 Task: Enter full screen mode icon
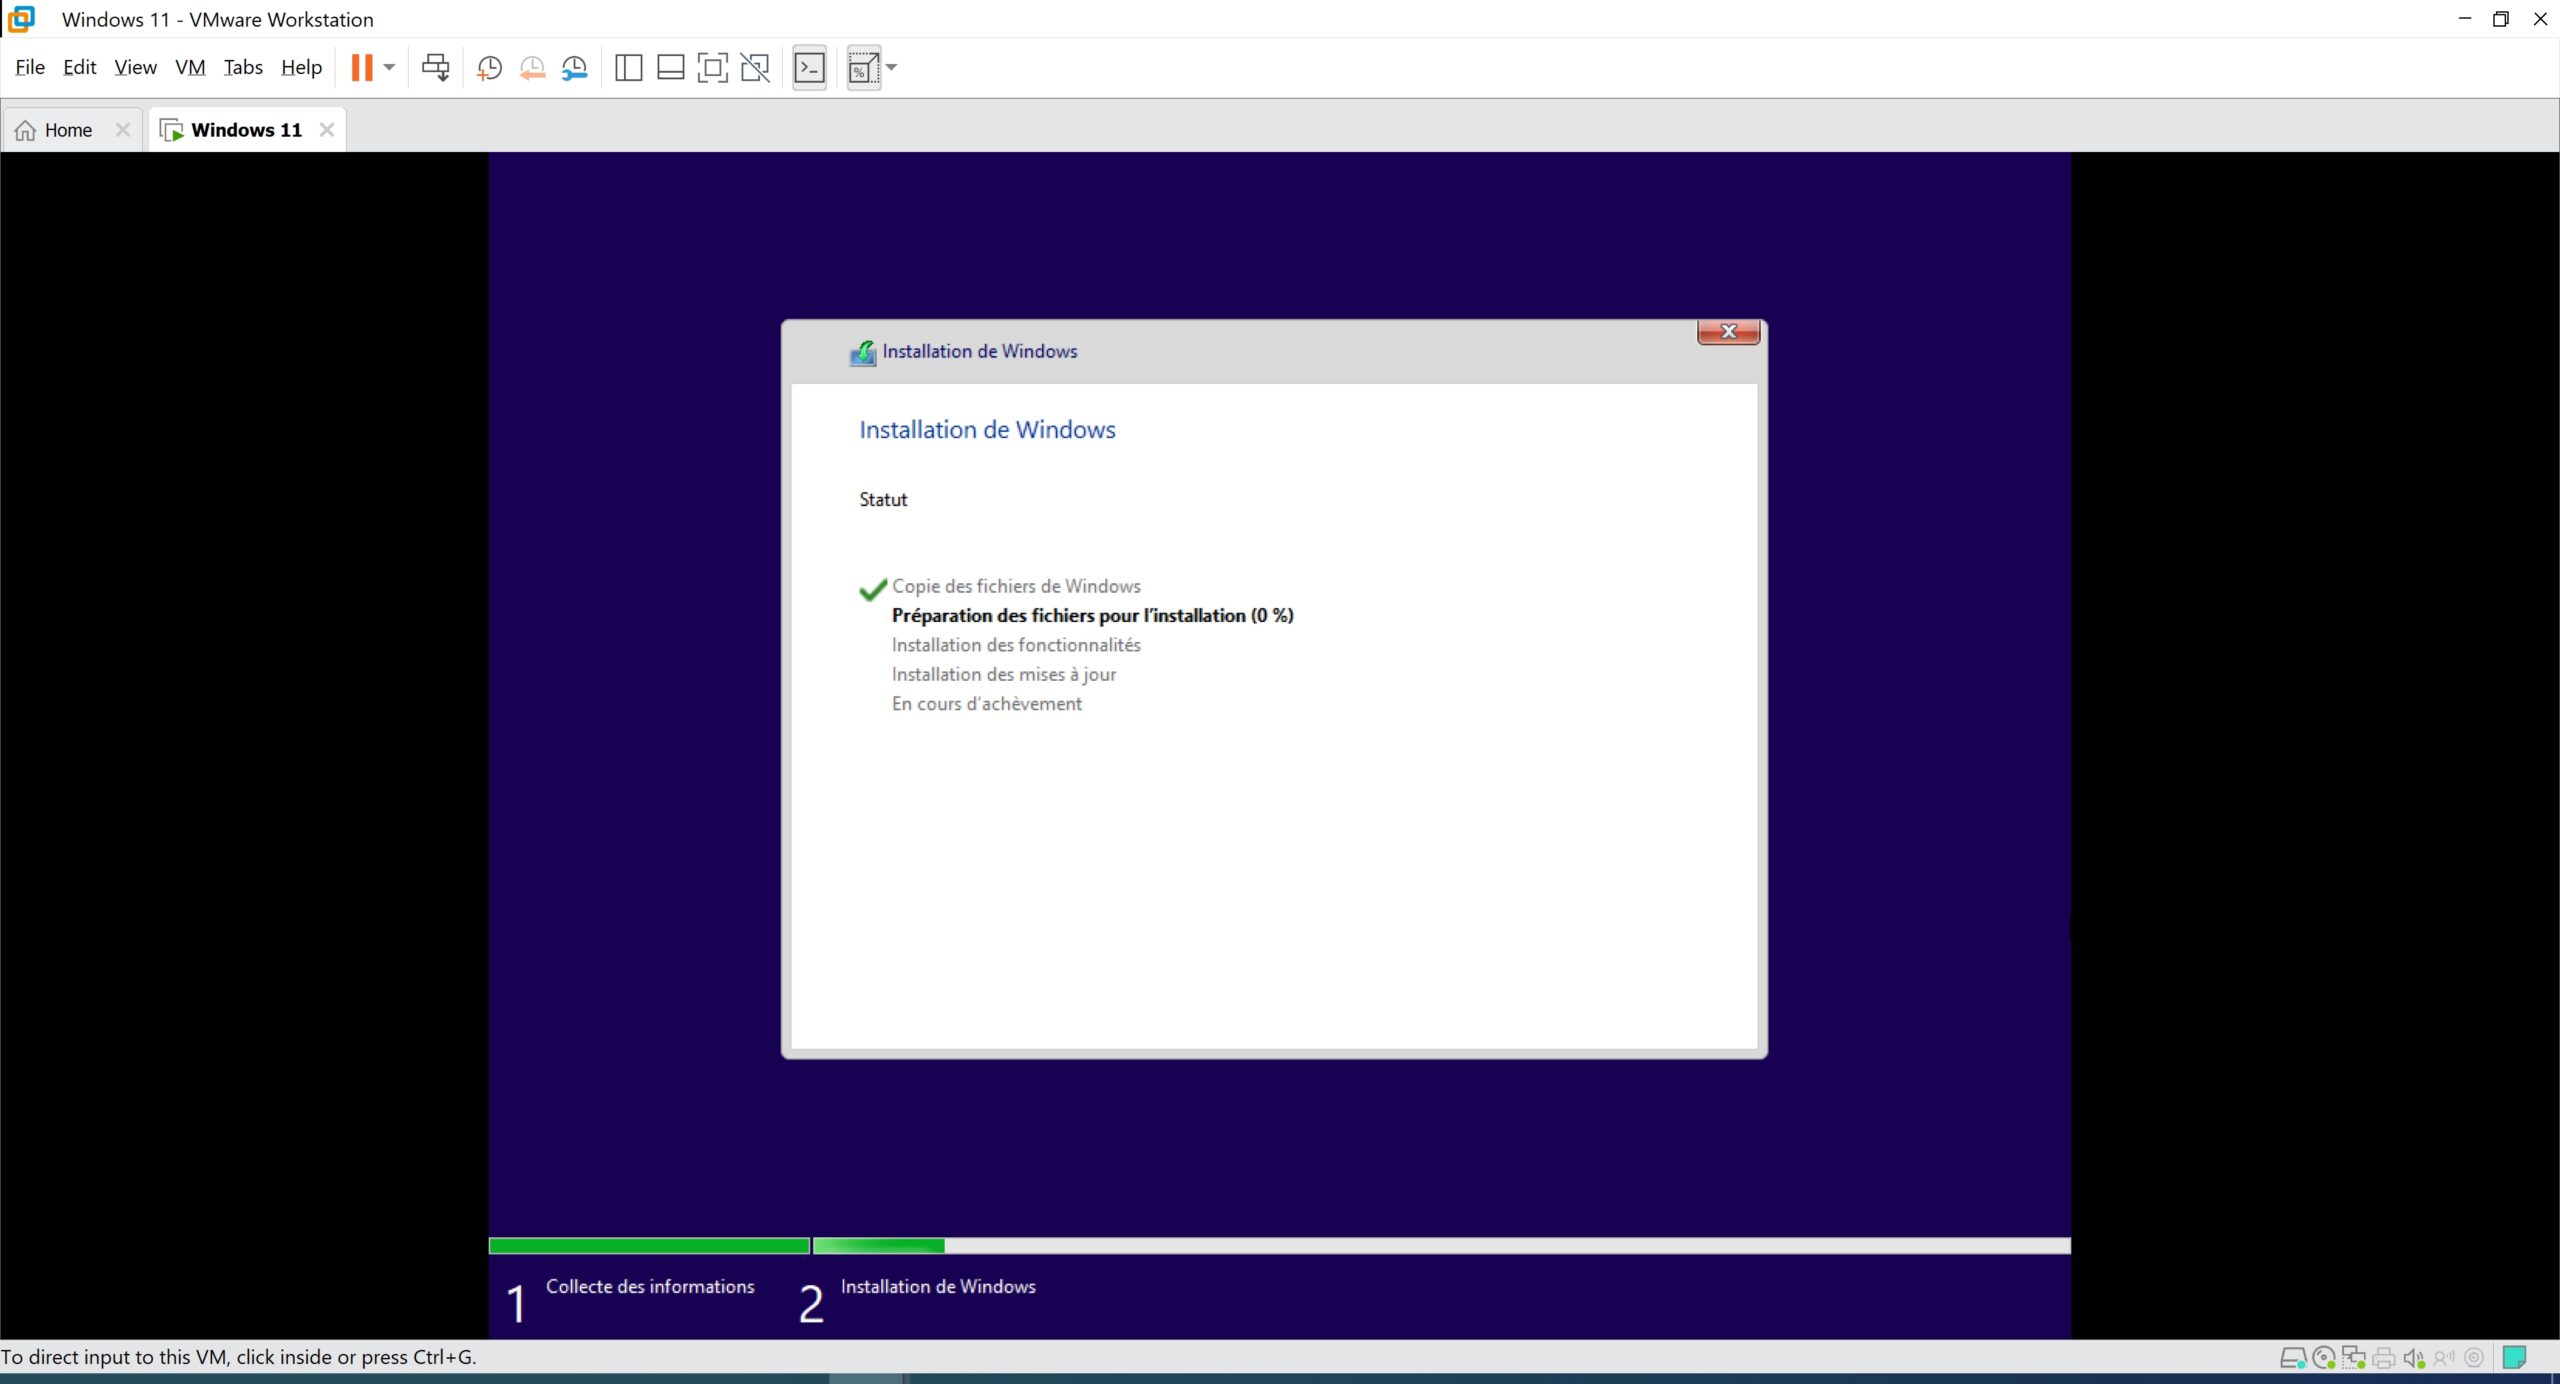[x=712, y=68]
